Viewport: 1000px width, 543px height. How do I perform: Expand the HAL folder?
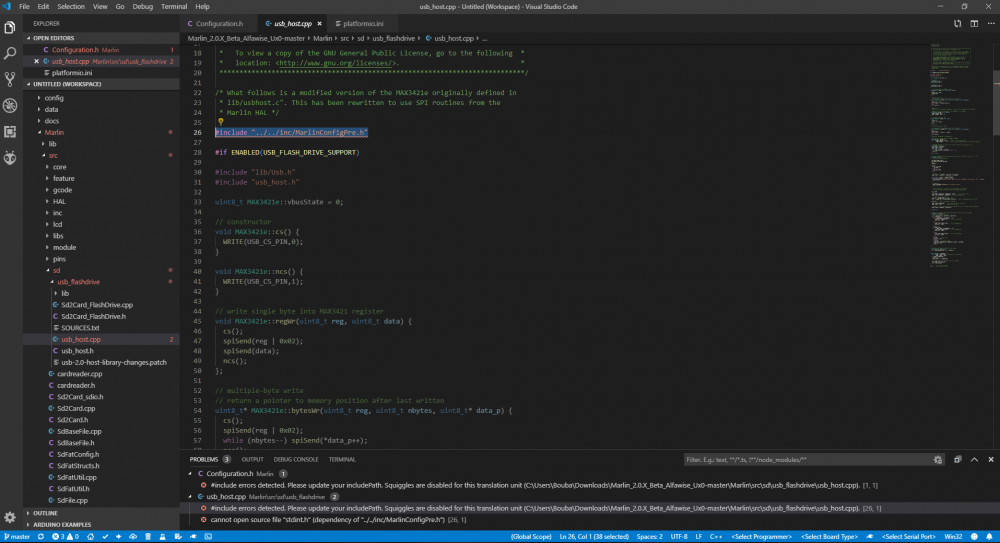(x=59, y=202)
